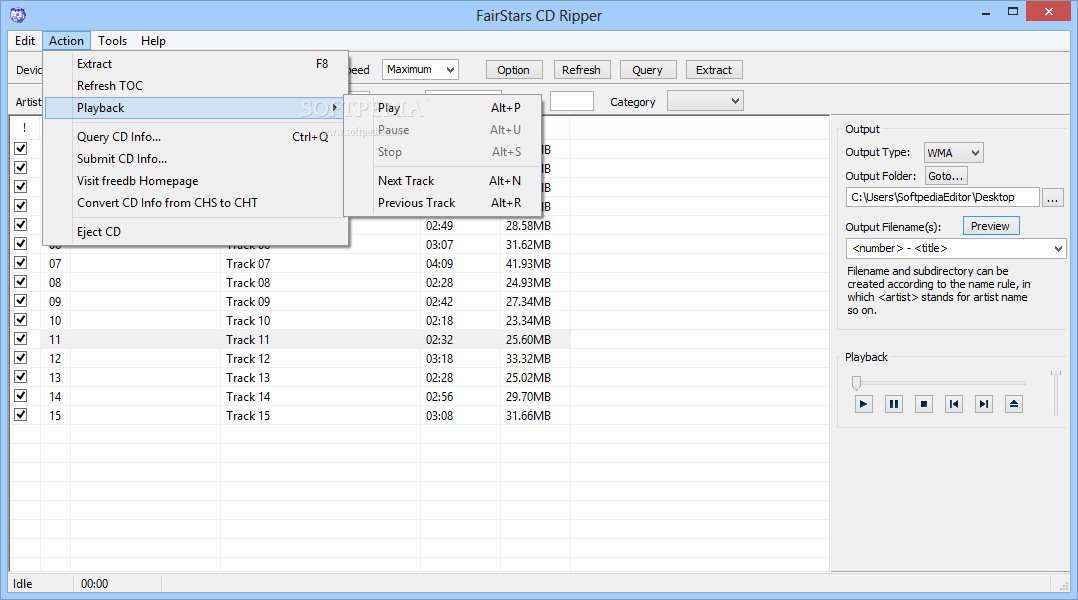Uncheck the checkbox for Track 07

coord(21,263)
